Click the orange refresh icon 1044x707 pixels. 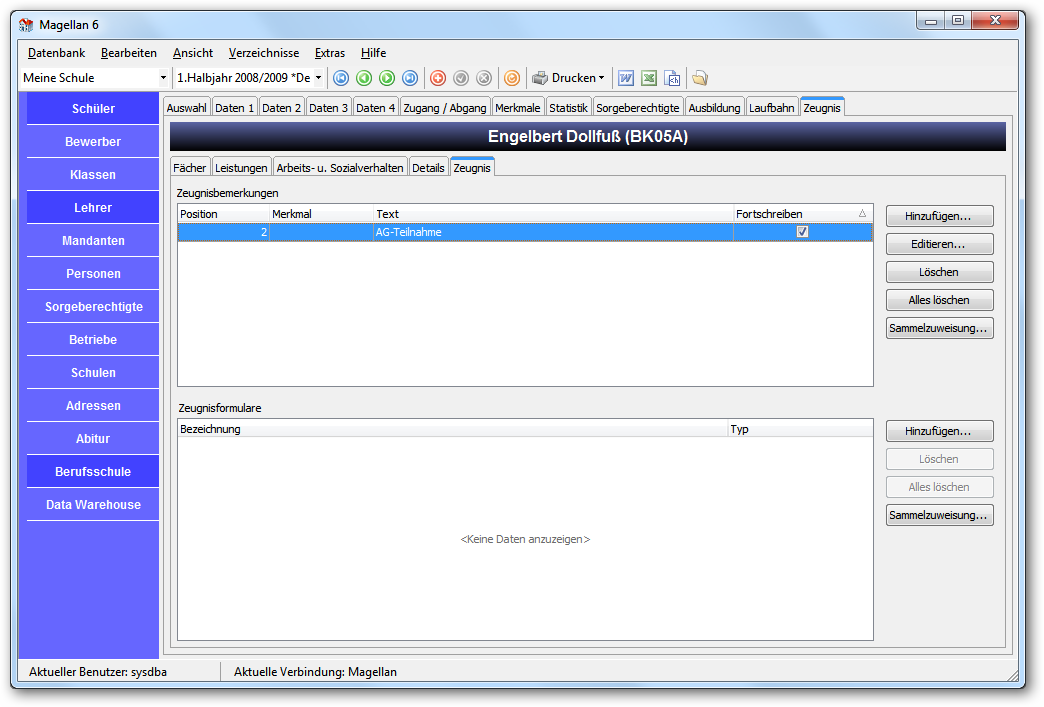[x=511, y=79]
